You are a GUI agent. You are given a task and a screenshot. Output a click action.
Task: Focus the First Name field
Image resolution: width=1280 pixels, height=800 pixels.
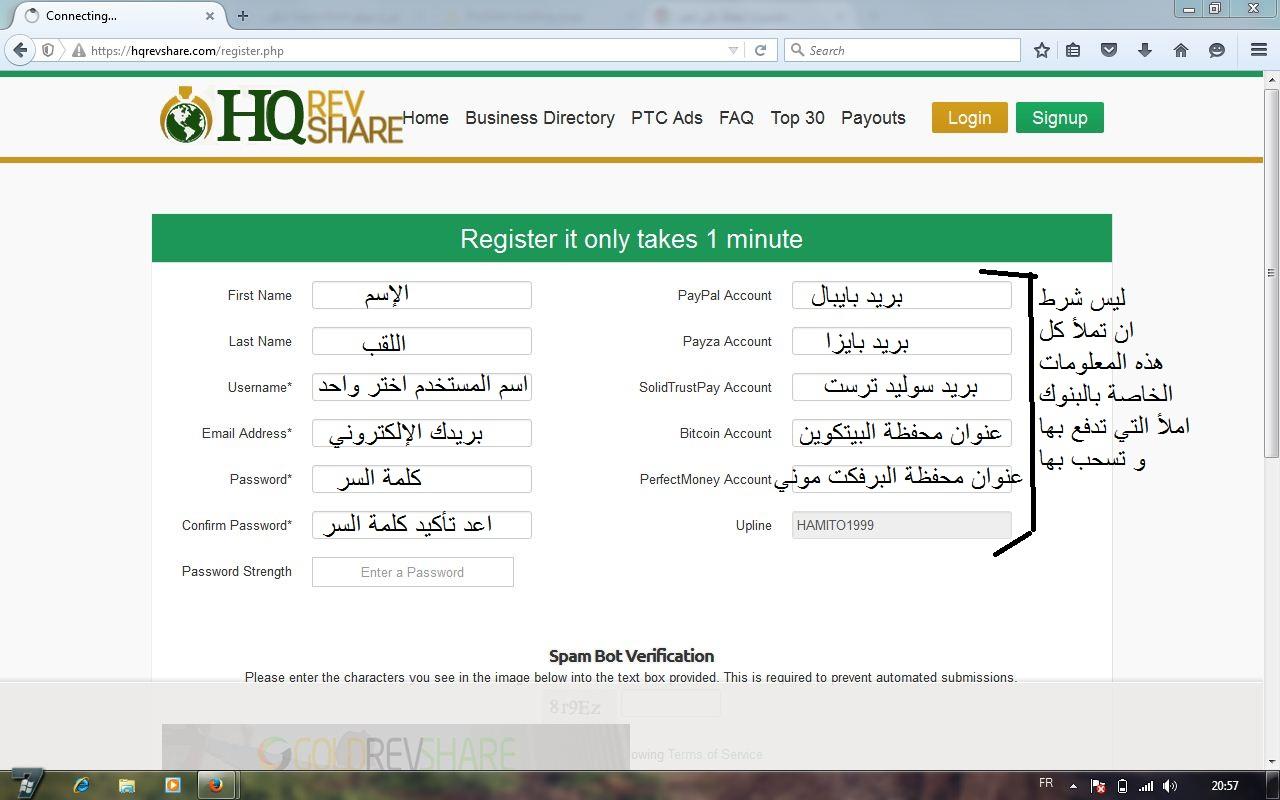click(421, 295)
